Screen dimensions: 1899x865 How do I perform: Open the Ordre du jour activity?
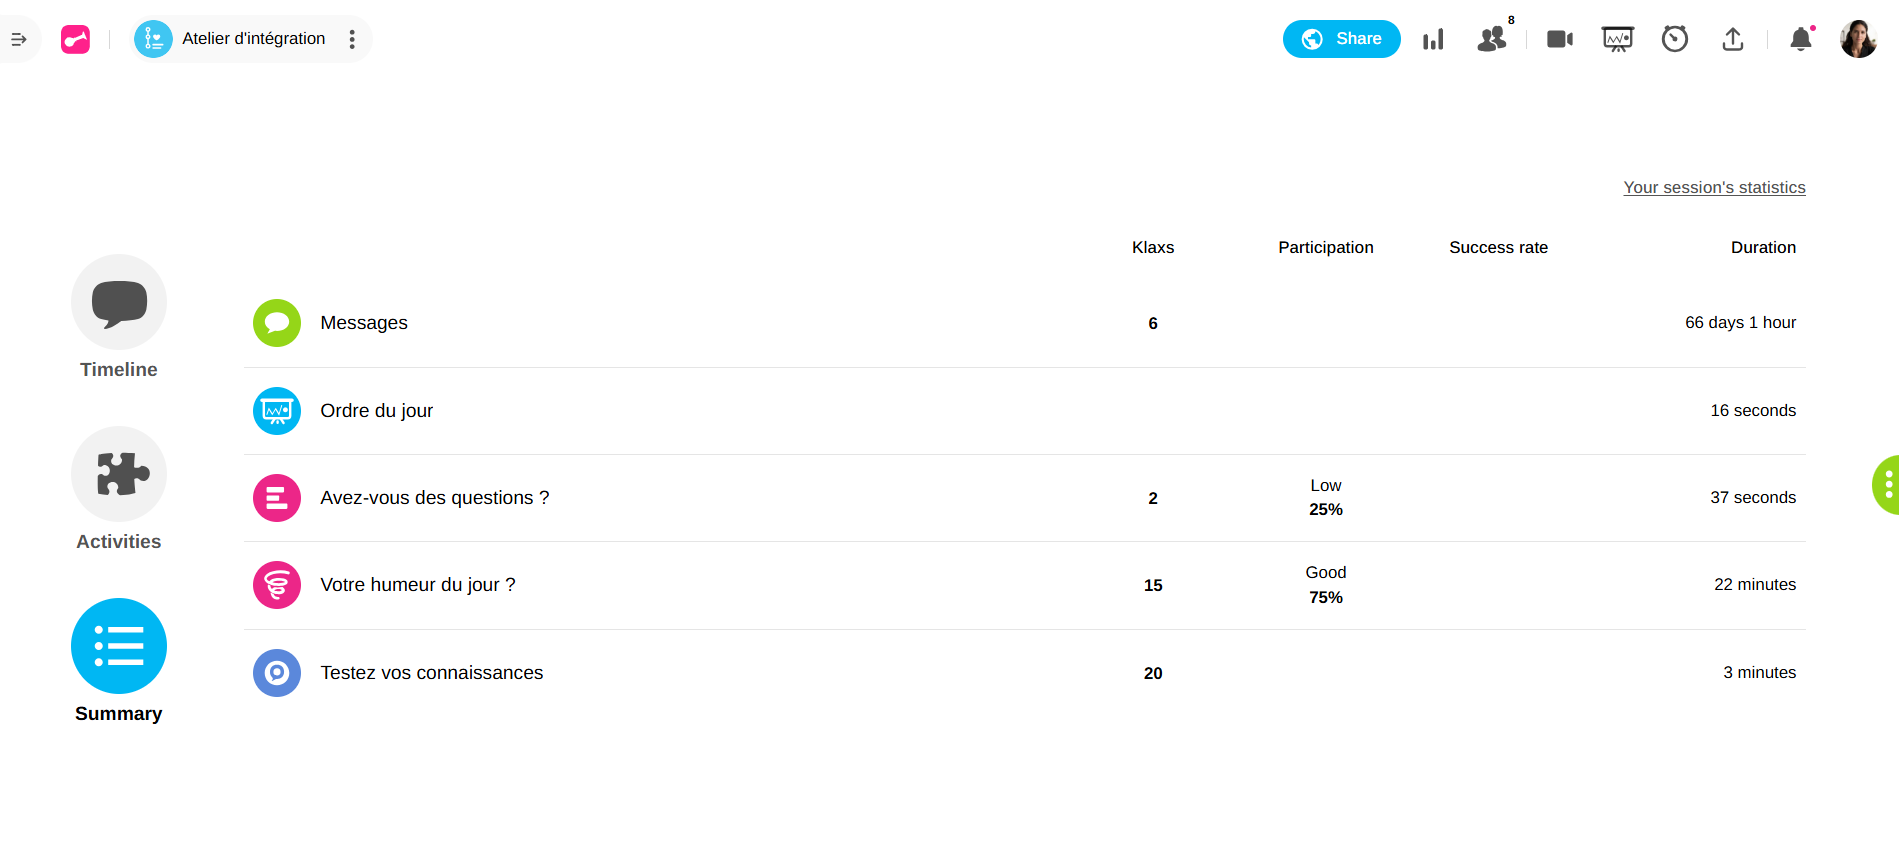pyautogui.click(x=376, y=411)
